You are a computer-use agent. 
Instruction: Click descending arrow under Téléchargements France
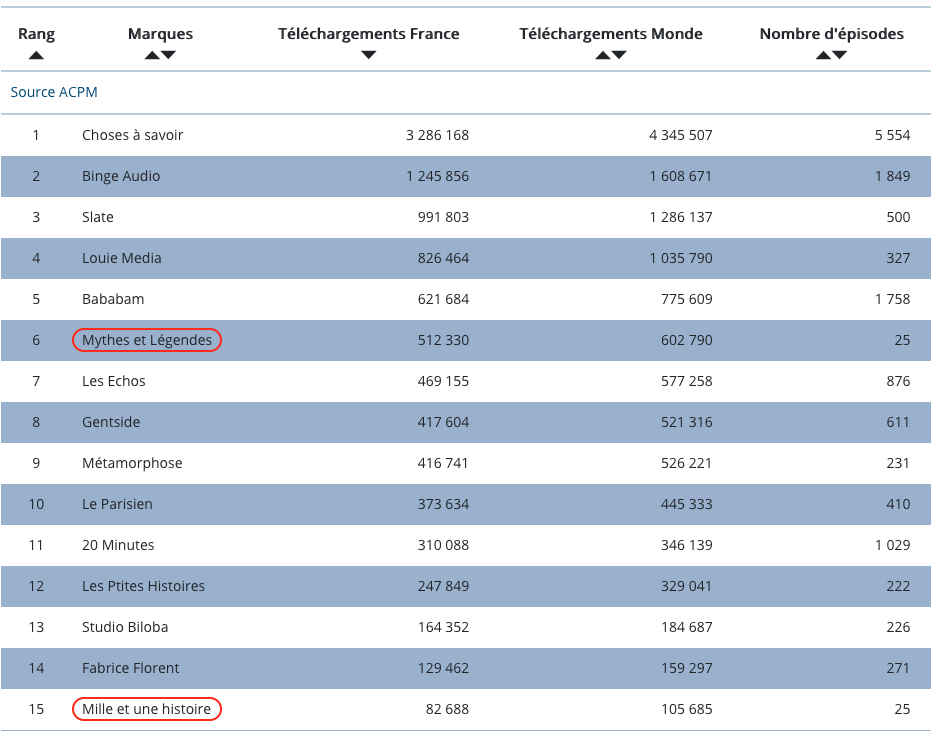[369, 55]
